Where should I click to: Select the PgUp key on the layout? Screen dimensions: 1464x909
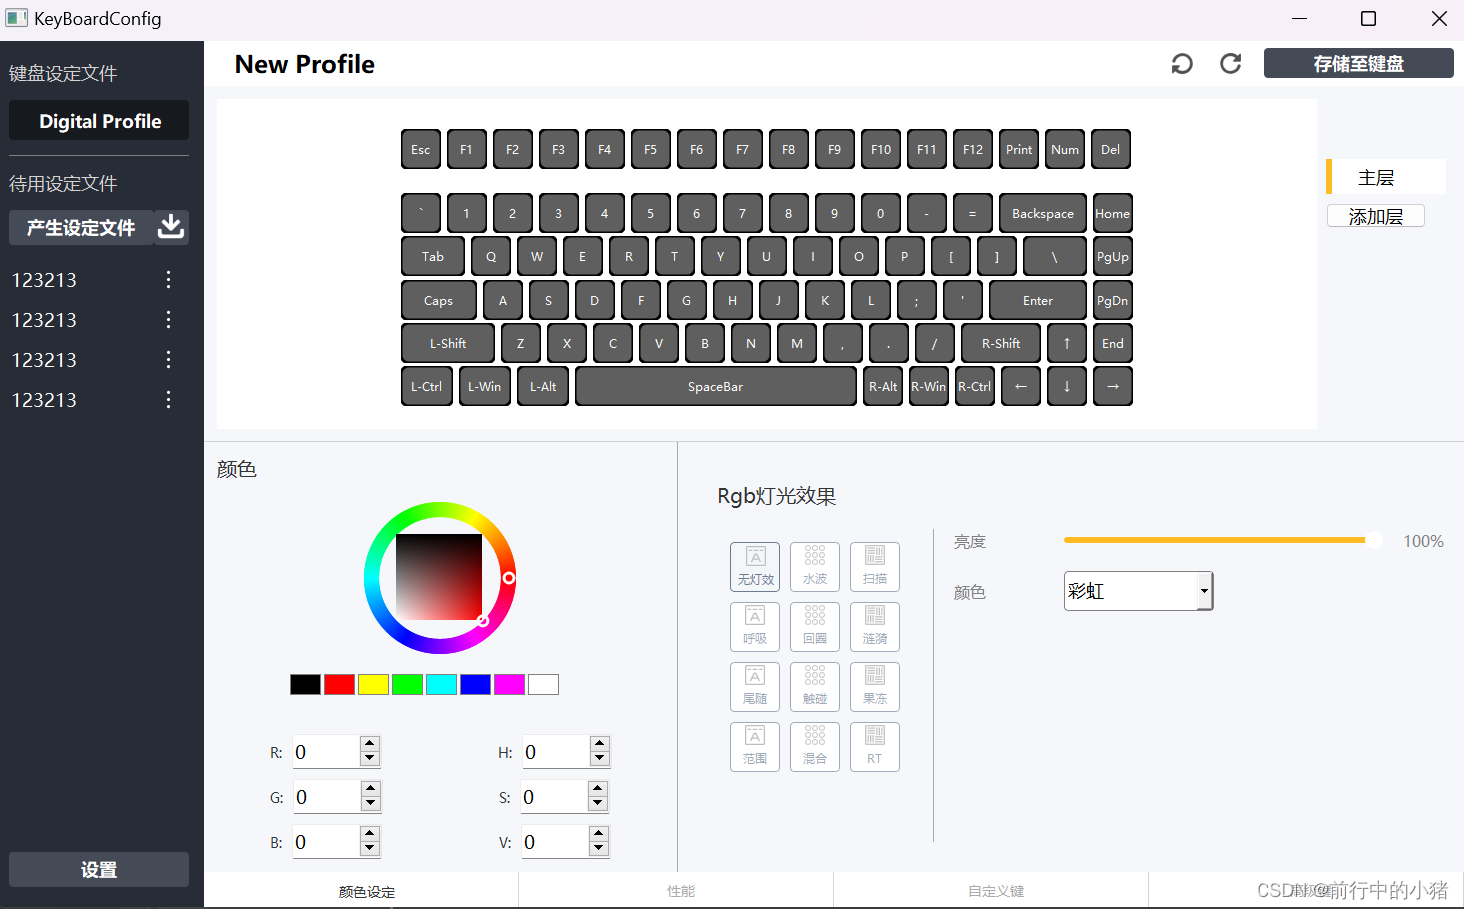tap(1113, 256)
